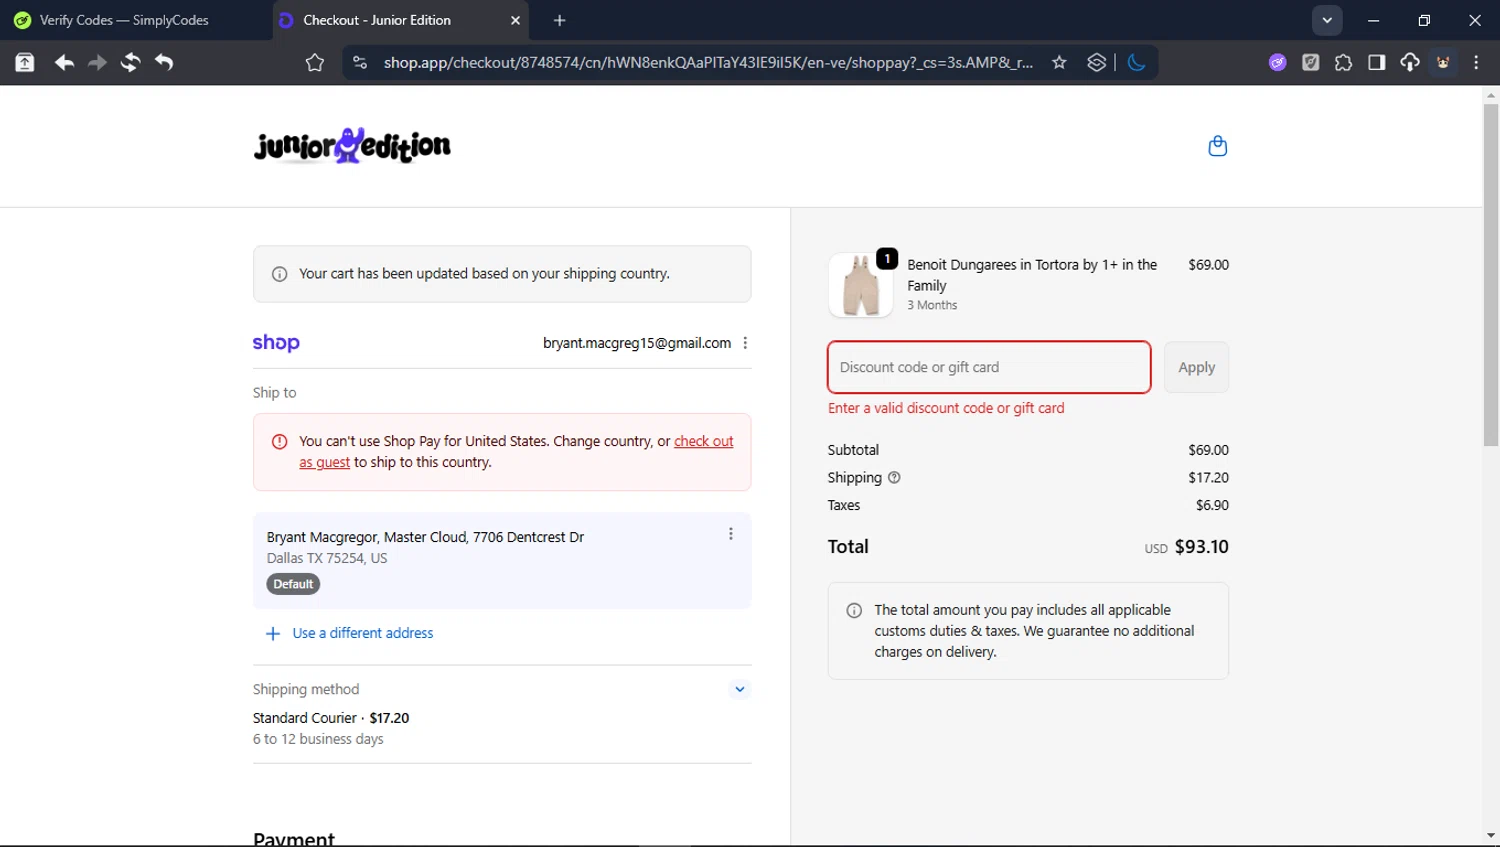This screenshot has width=1500, height=847.
Task: Click the Dallas TX 75254, US address line
Action: tap(327, 558)
